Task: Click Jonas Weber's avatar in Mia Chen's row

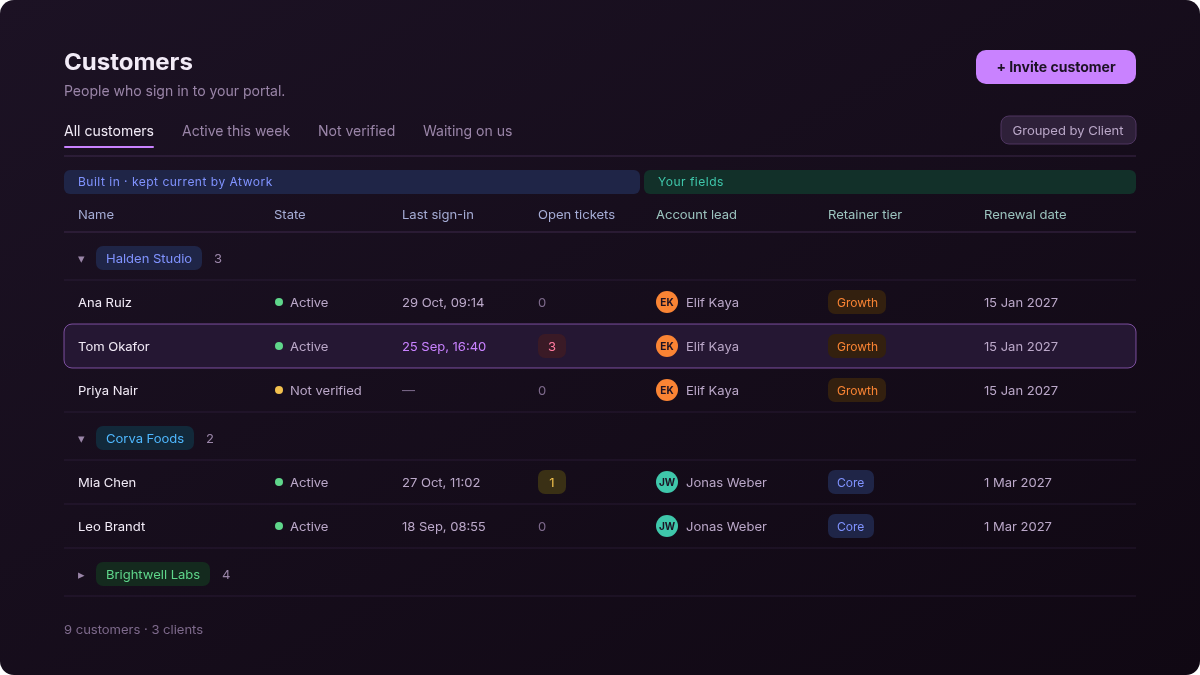Action: 667,482
